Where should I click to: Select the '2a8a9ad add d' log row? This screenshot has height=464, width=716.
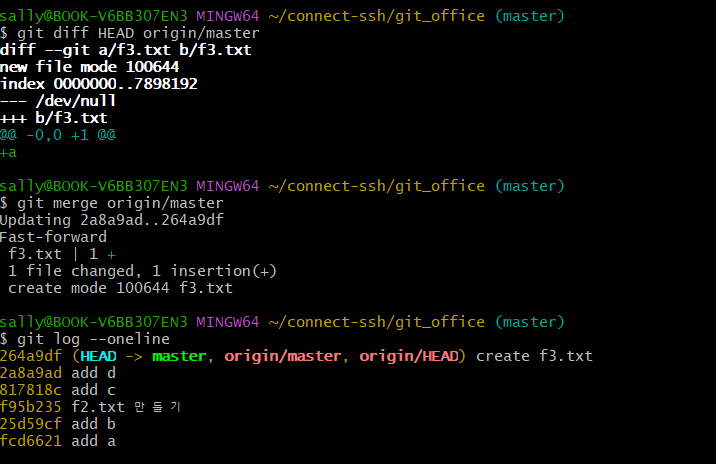58,373
